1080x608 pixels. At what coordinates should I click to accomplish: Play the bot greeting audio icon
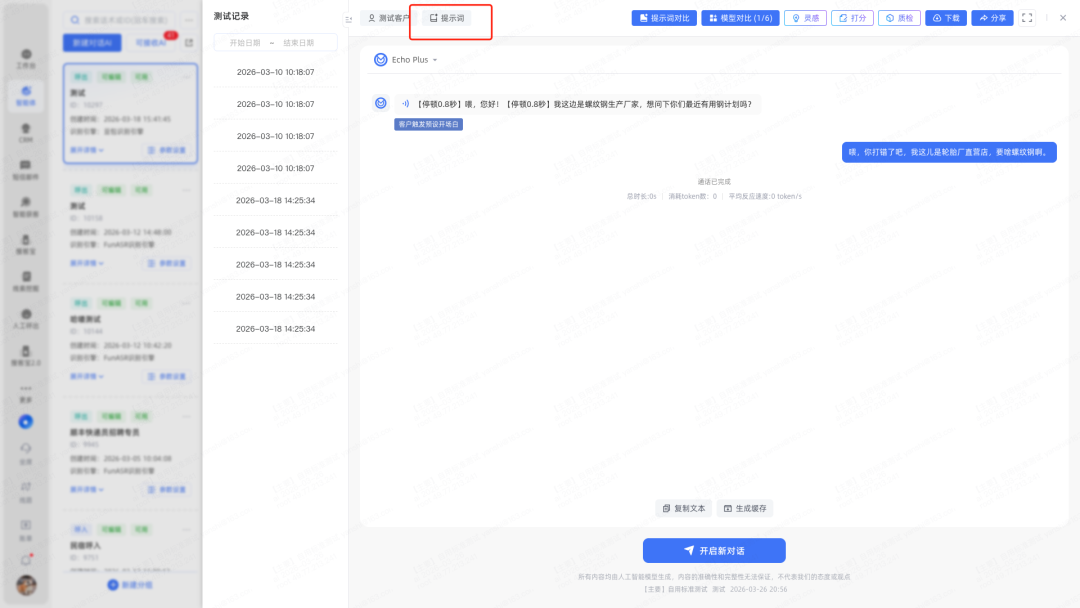coord(405,103)
